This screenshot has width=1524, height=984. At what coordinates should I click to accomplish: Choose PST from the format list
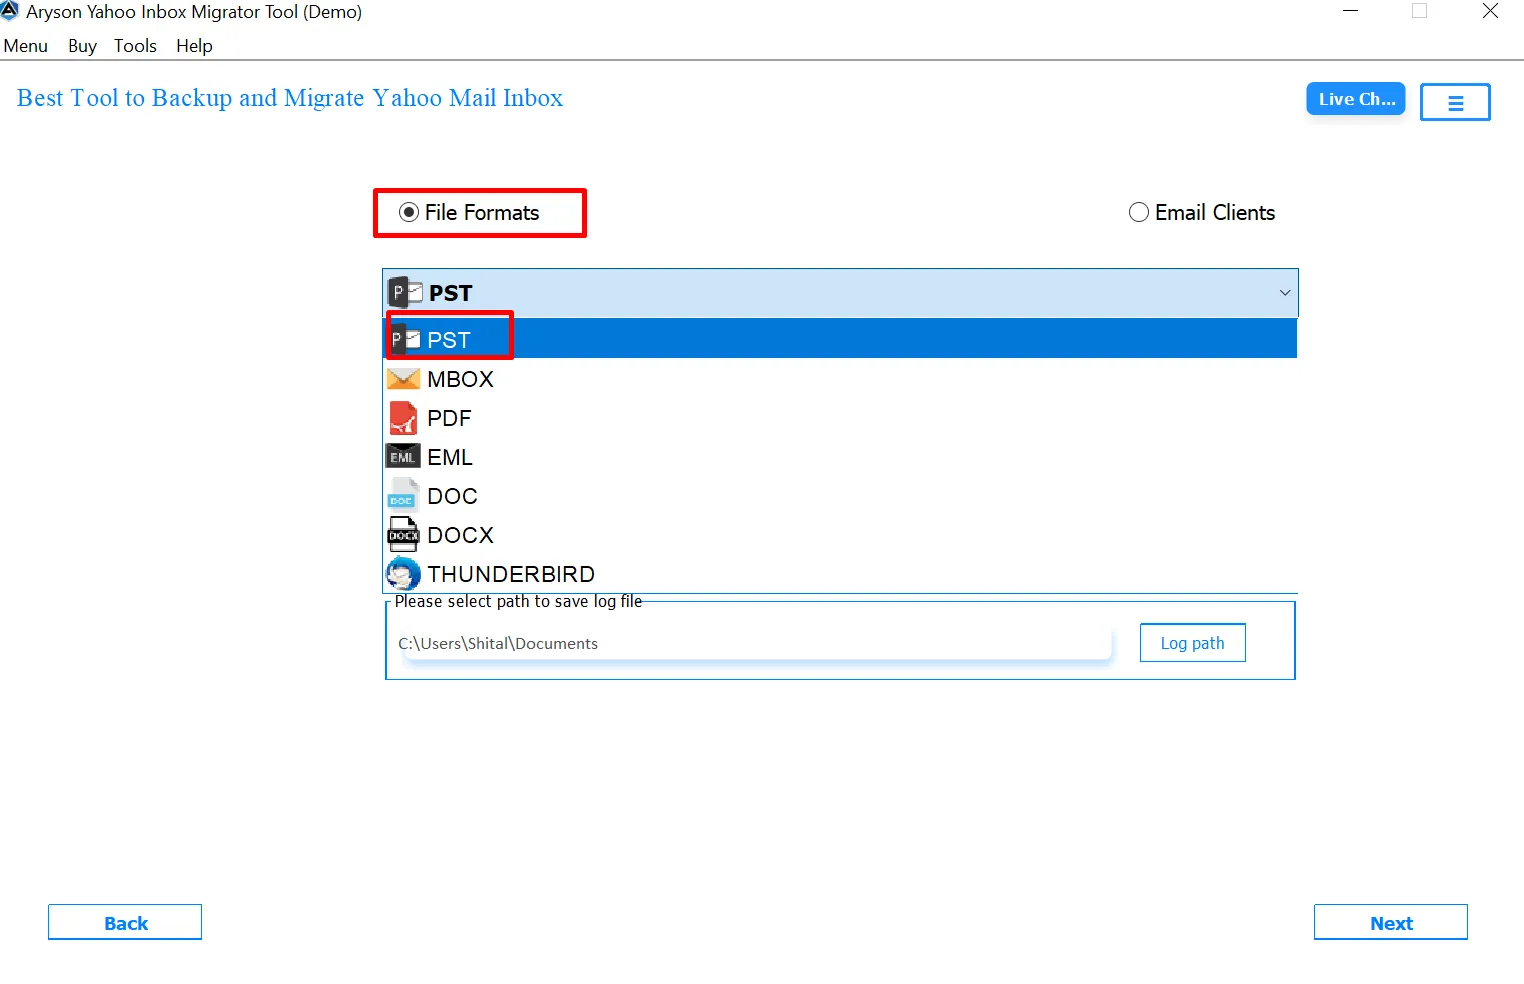click(x=841, y=339)
